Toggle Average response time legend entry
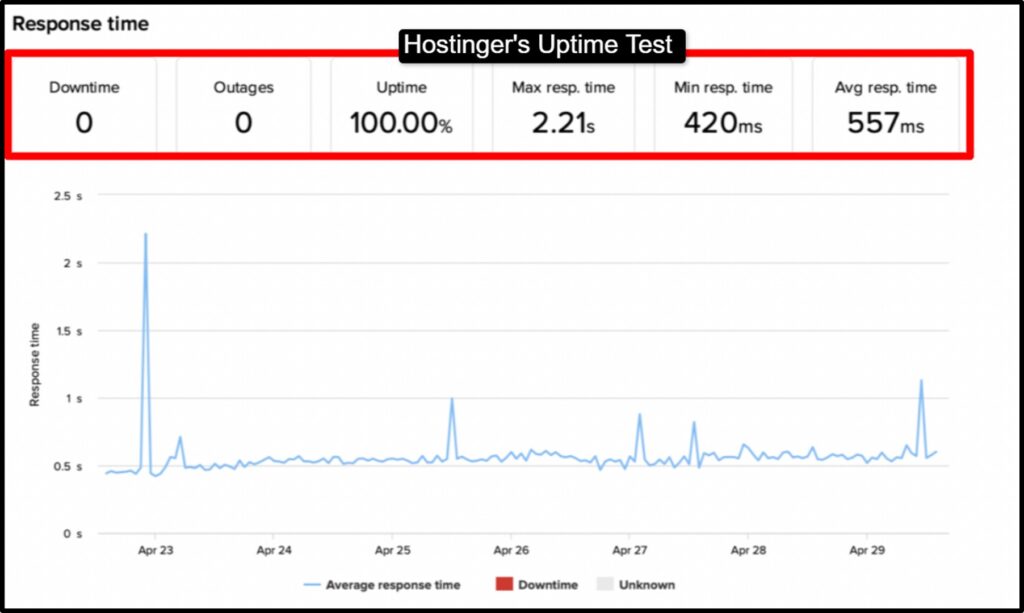 coord(382,585)
